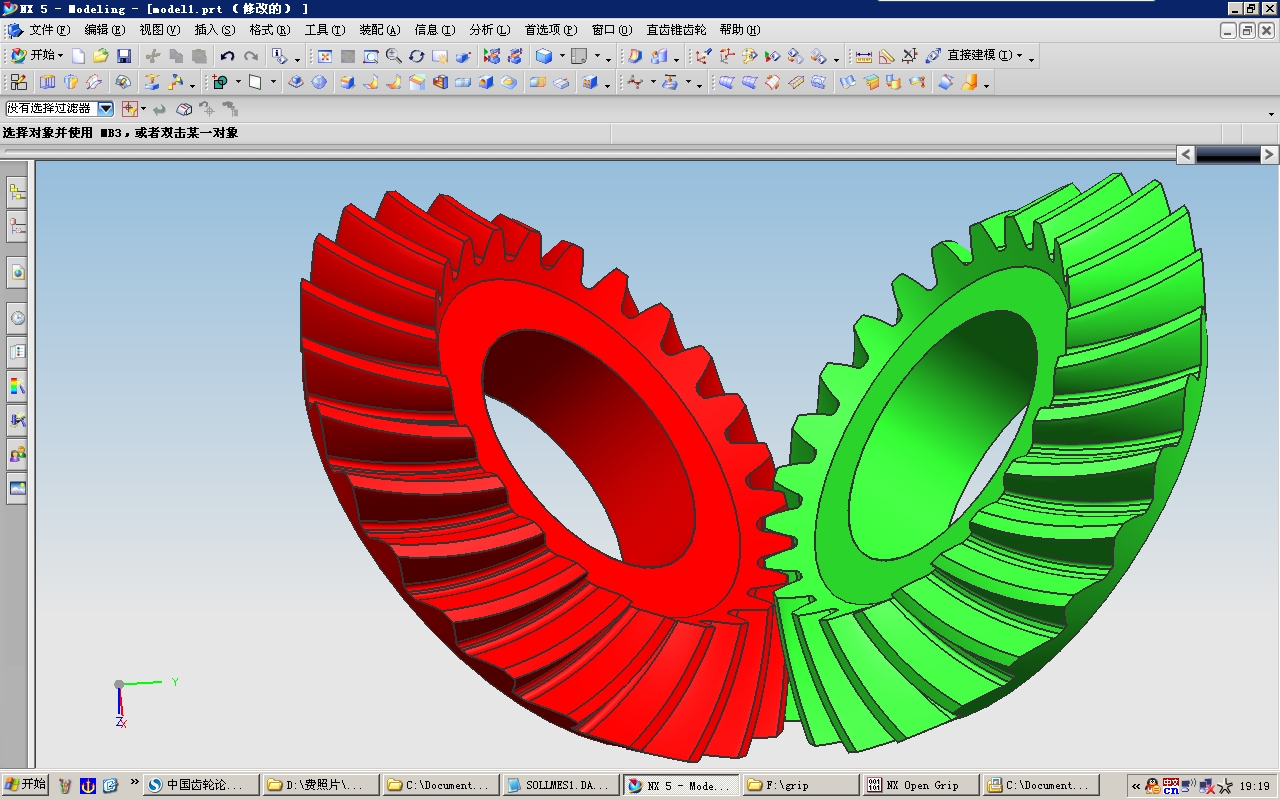
Task: Select the Pan view hand icon
Action: pos(440,56)
